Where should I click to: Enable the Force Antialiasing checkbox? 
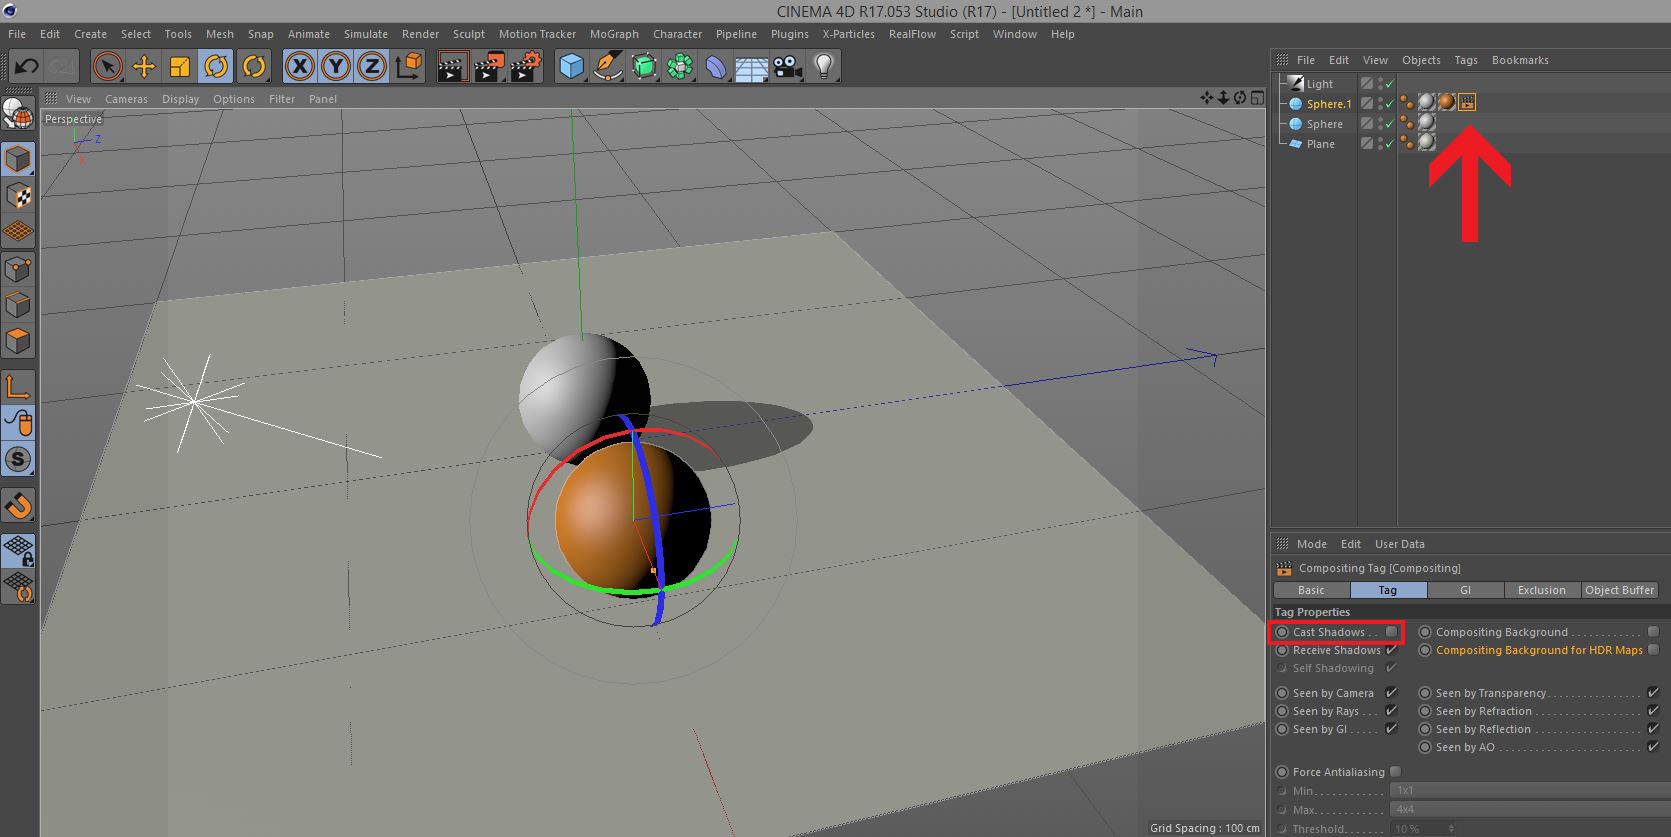point(1395,772)
